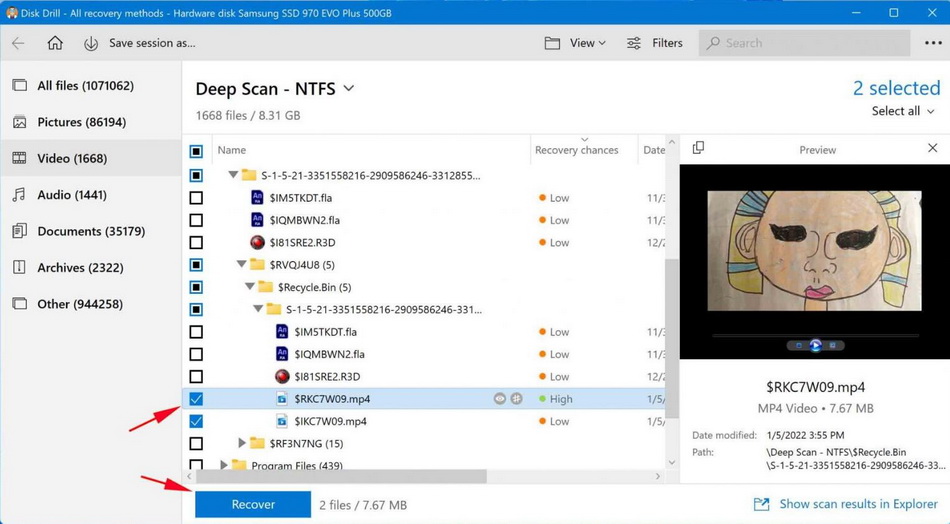
Task: Go to the home screen icon
Action: click(x=55, y=43)
